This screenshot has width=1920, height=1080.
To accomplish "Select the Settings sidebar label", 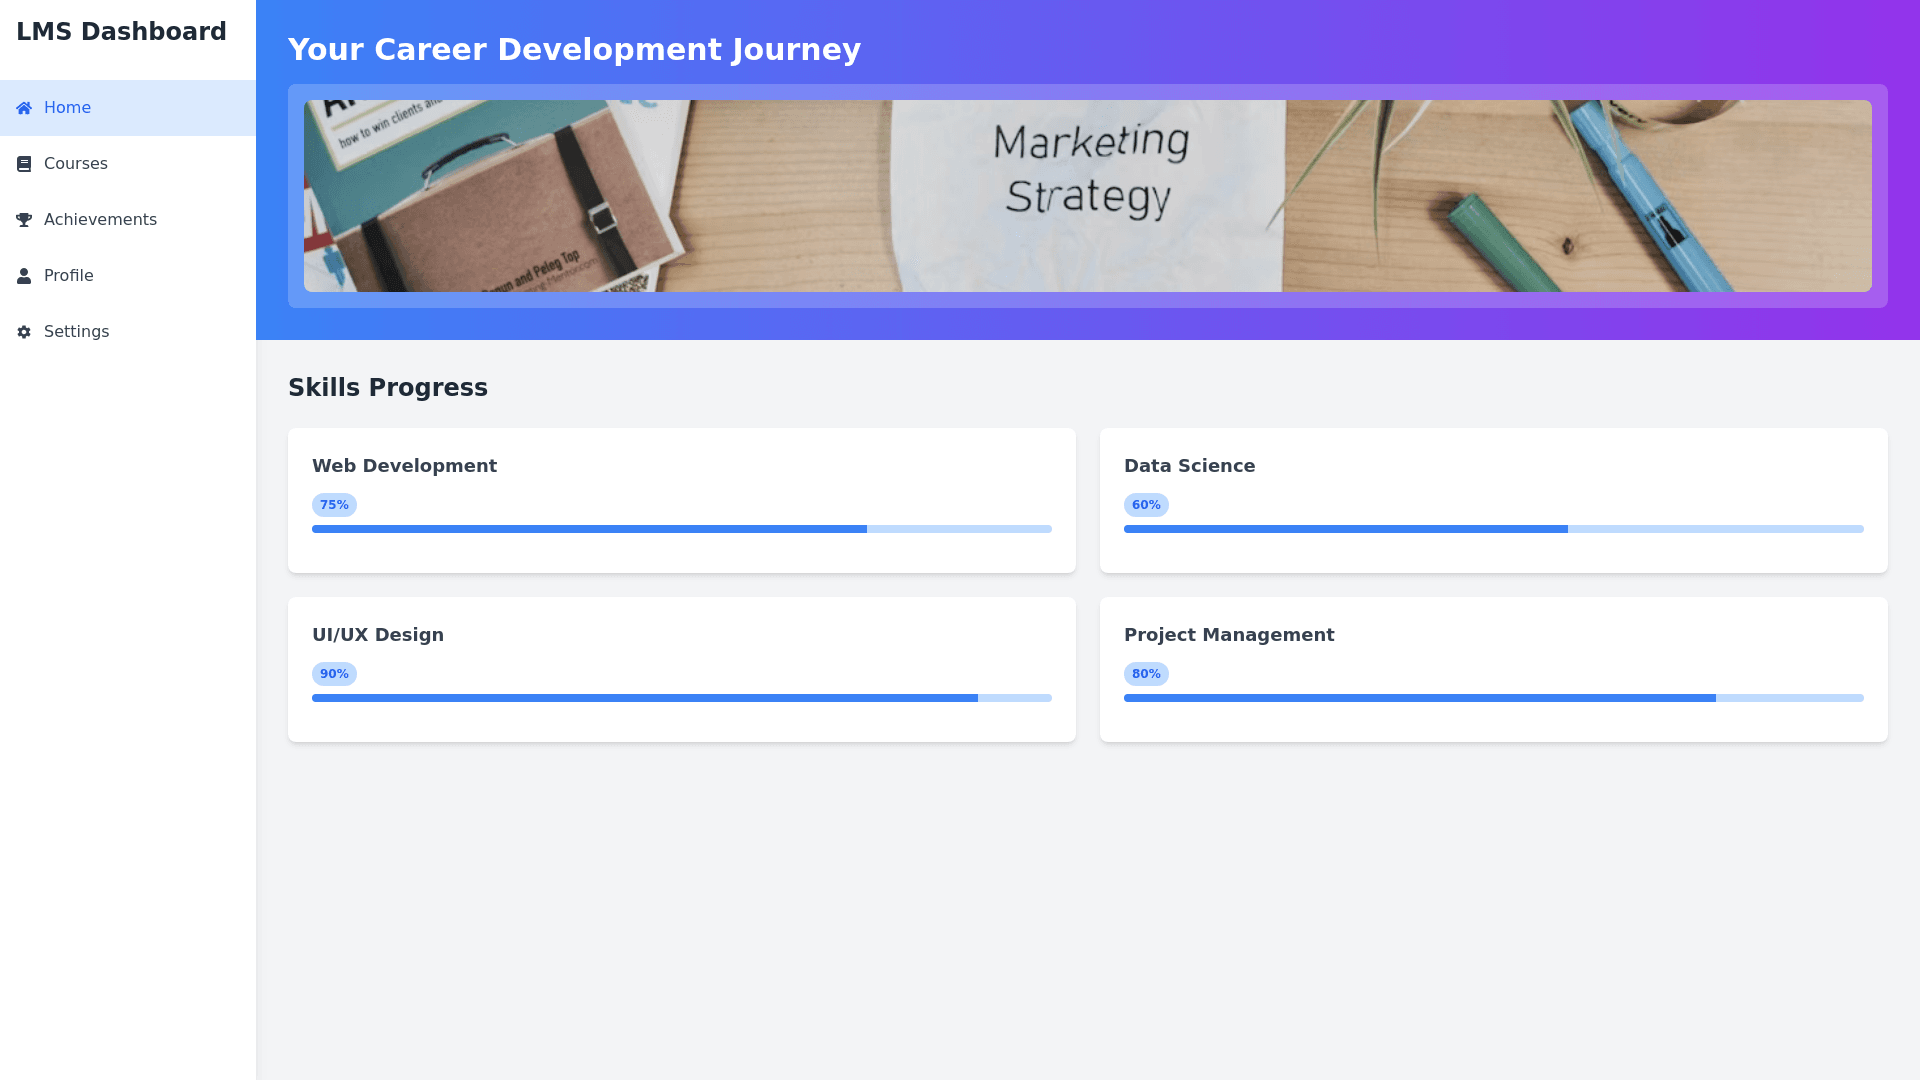I will coord(76,332).
